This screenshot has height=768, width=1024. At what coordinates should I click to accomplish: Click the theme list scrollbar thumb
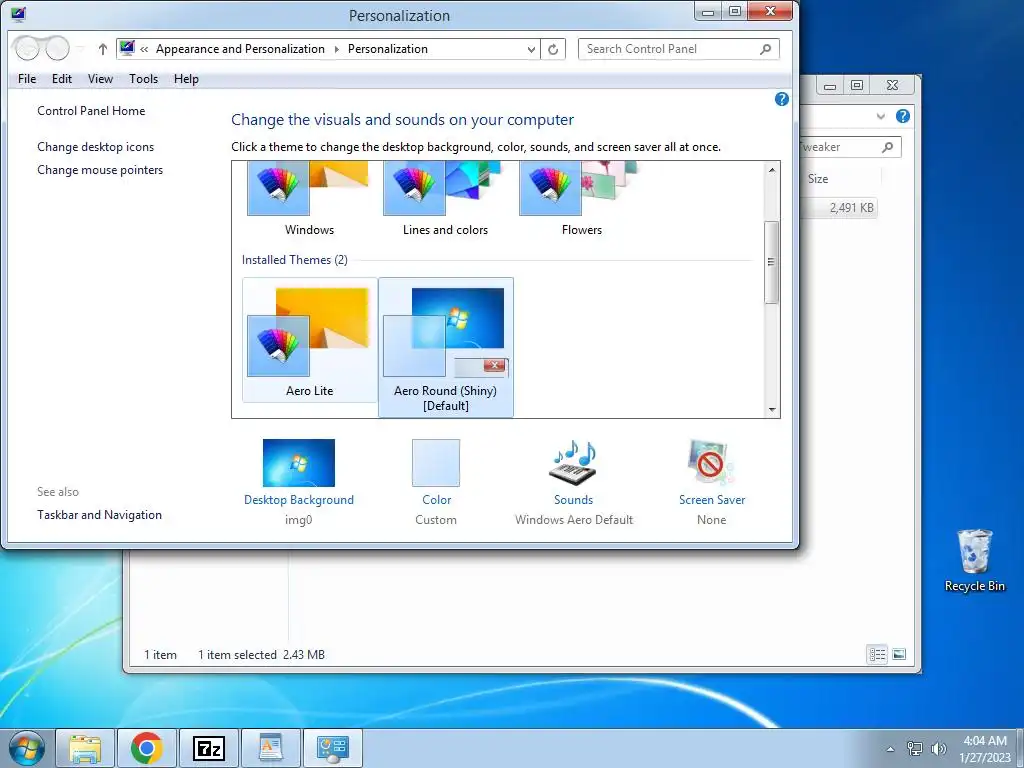pos(771,263)
